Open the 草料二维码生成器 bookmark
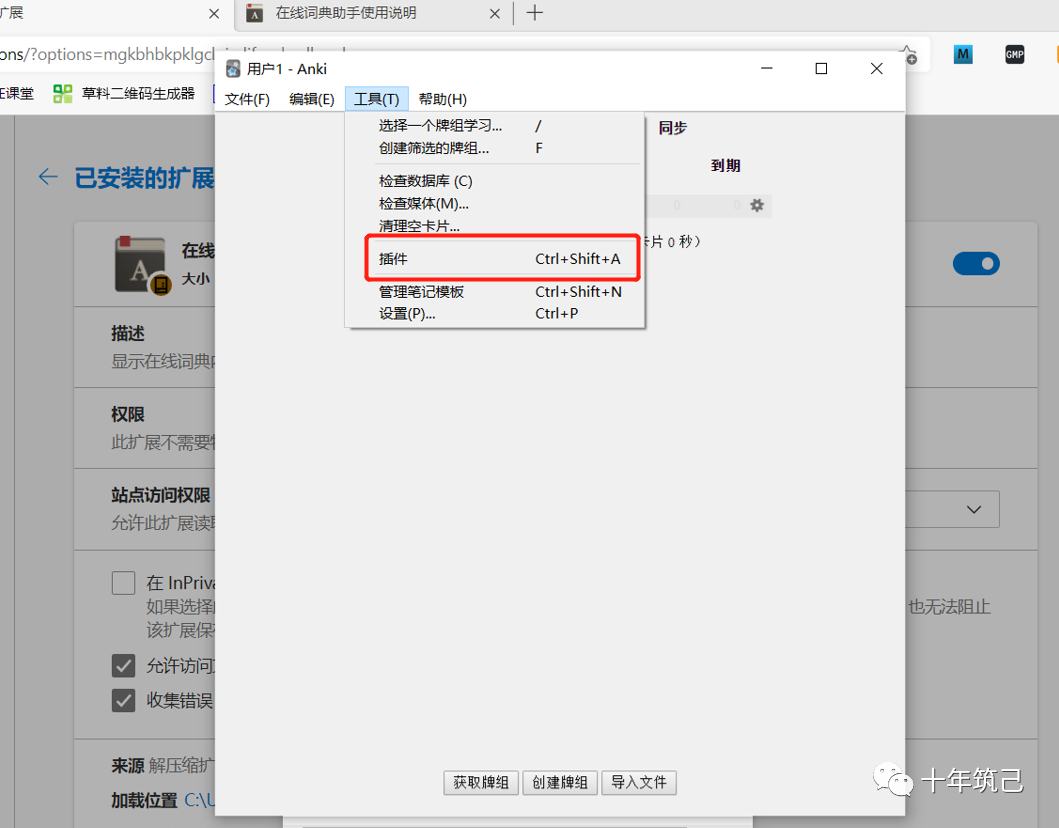The height and width of the screenshot is (828, 1059). coord(124,93)
